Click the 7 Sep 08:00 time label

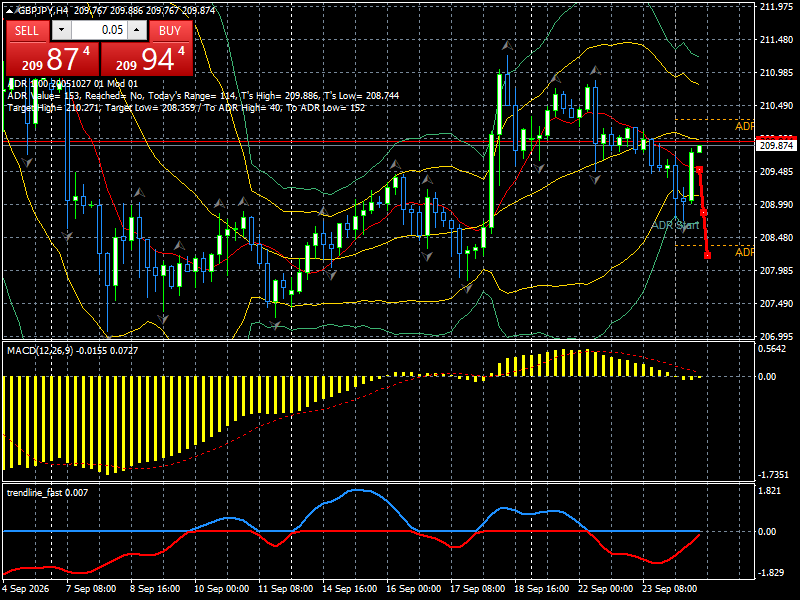[x=91, y=589]
